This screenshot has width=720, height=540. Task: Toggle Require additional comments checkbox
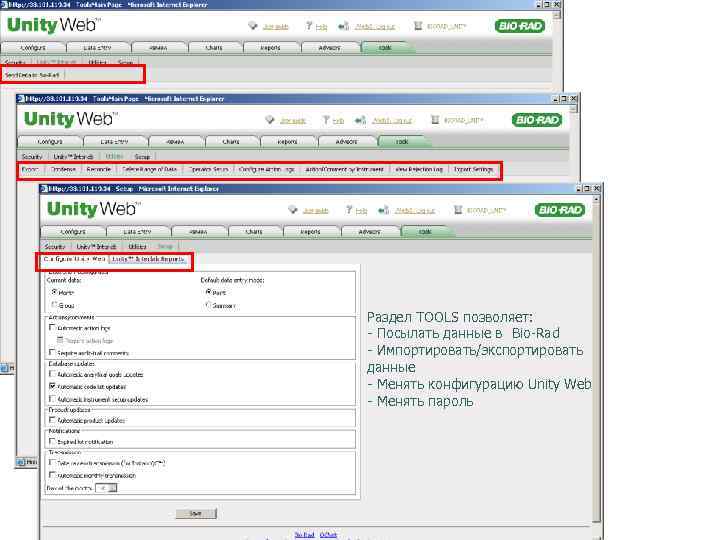tap(52, 352)
